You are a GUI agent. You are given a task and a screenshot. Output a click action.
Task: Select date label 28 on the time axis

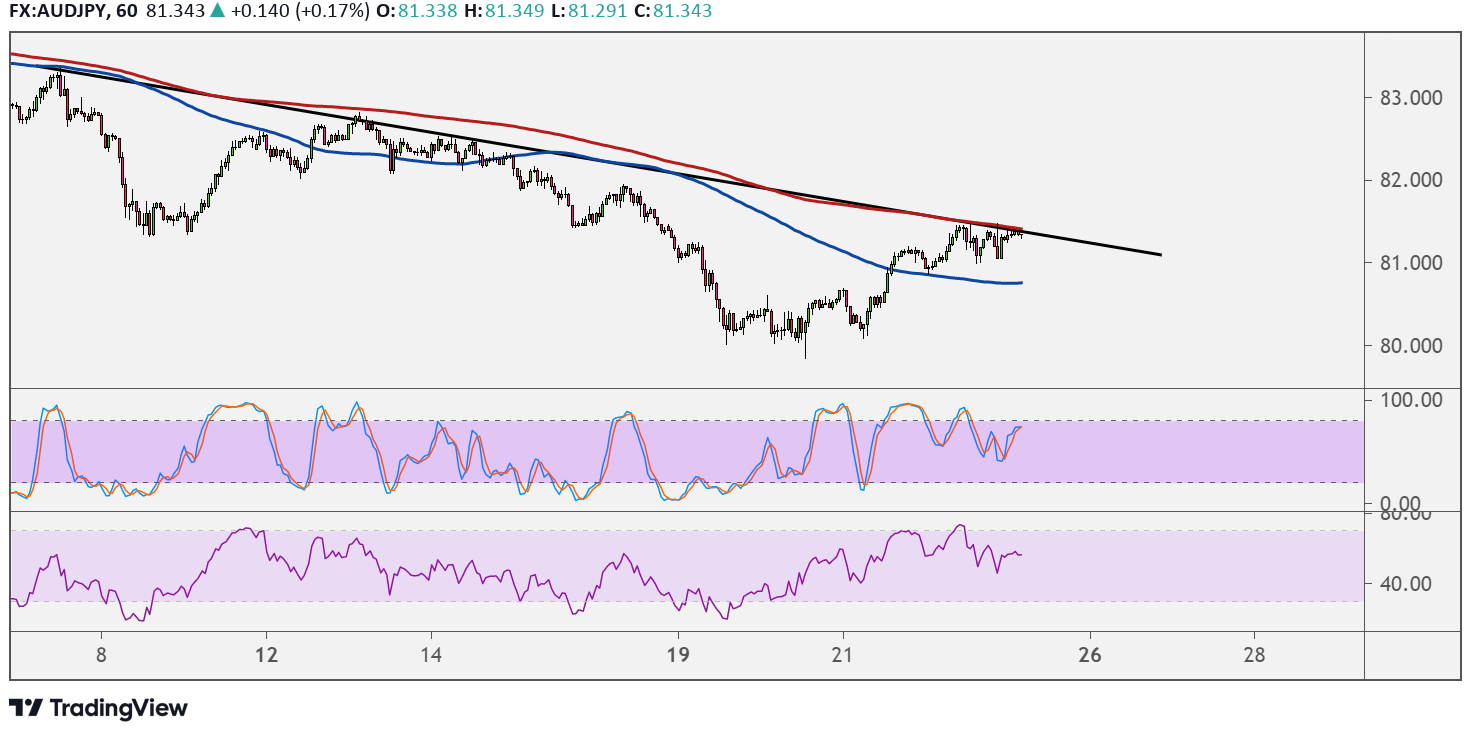point(1254,655)
